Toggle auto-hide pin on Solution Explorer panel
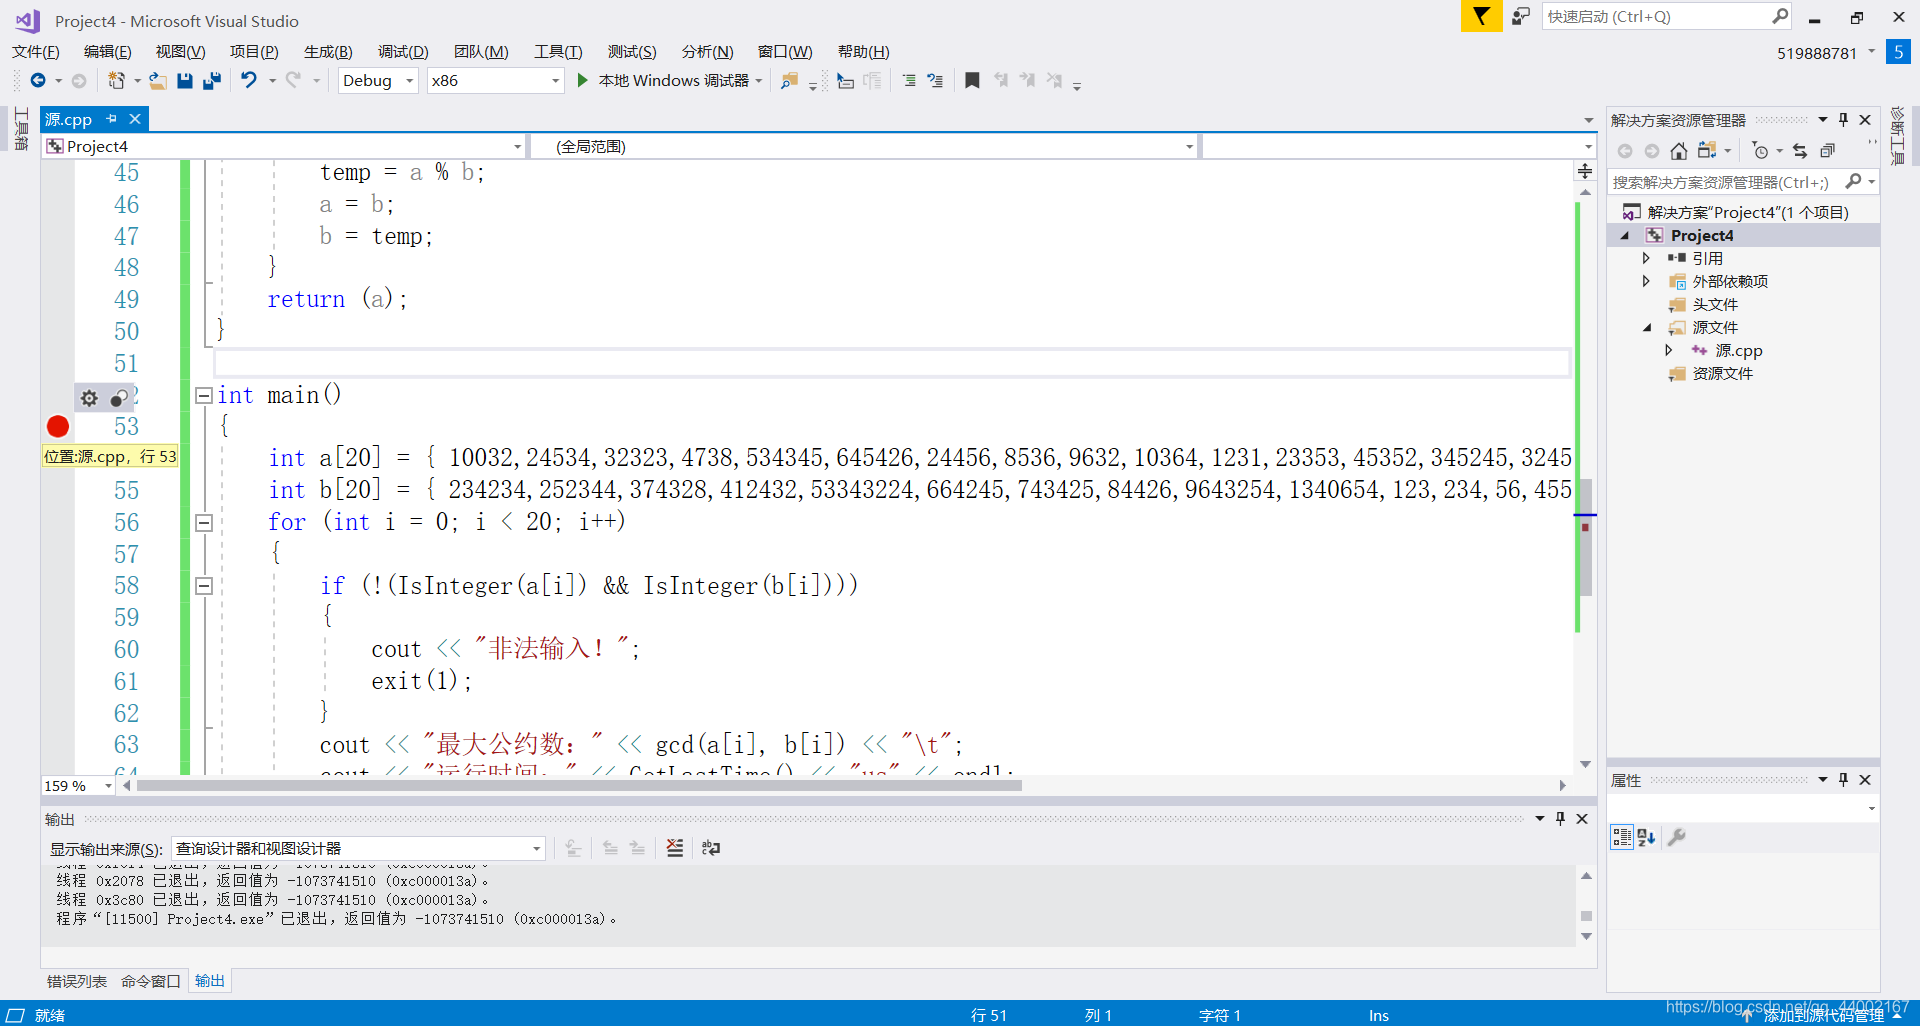 [x=1843, y=120]
